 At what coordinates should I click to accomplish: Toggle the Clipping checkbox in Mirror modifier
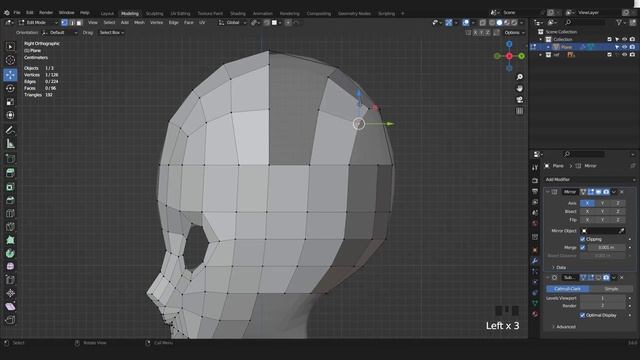pos(582,239)
